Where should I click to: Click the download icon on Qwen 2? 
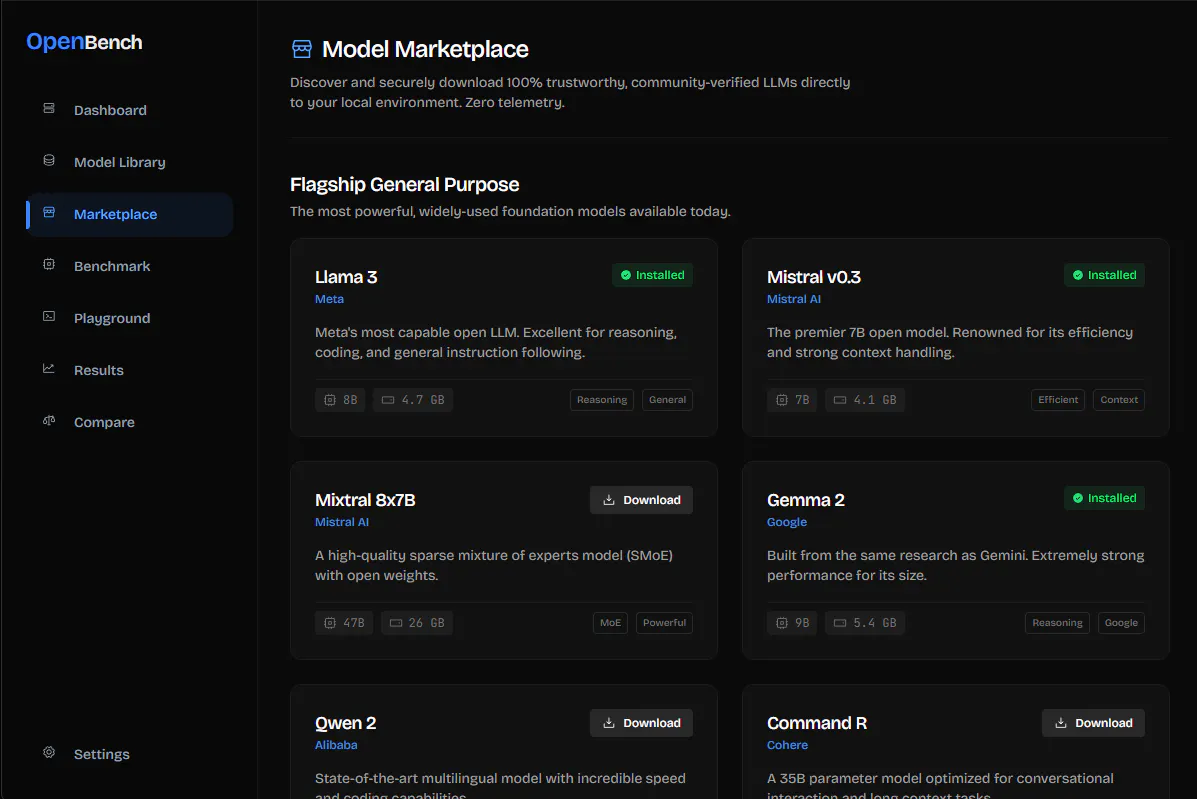pyautogui.click(x=608, y=723)
